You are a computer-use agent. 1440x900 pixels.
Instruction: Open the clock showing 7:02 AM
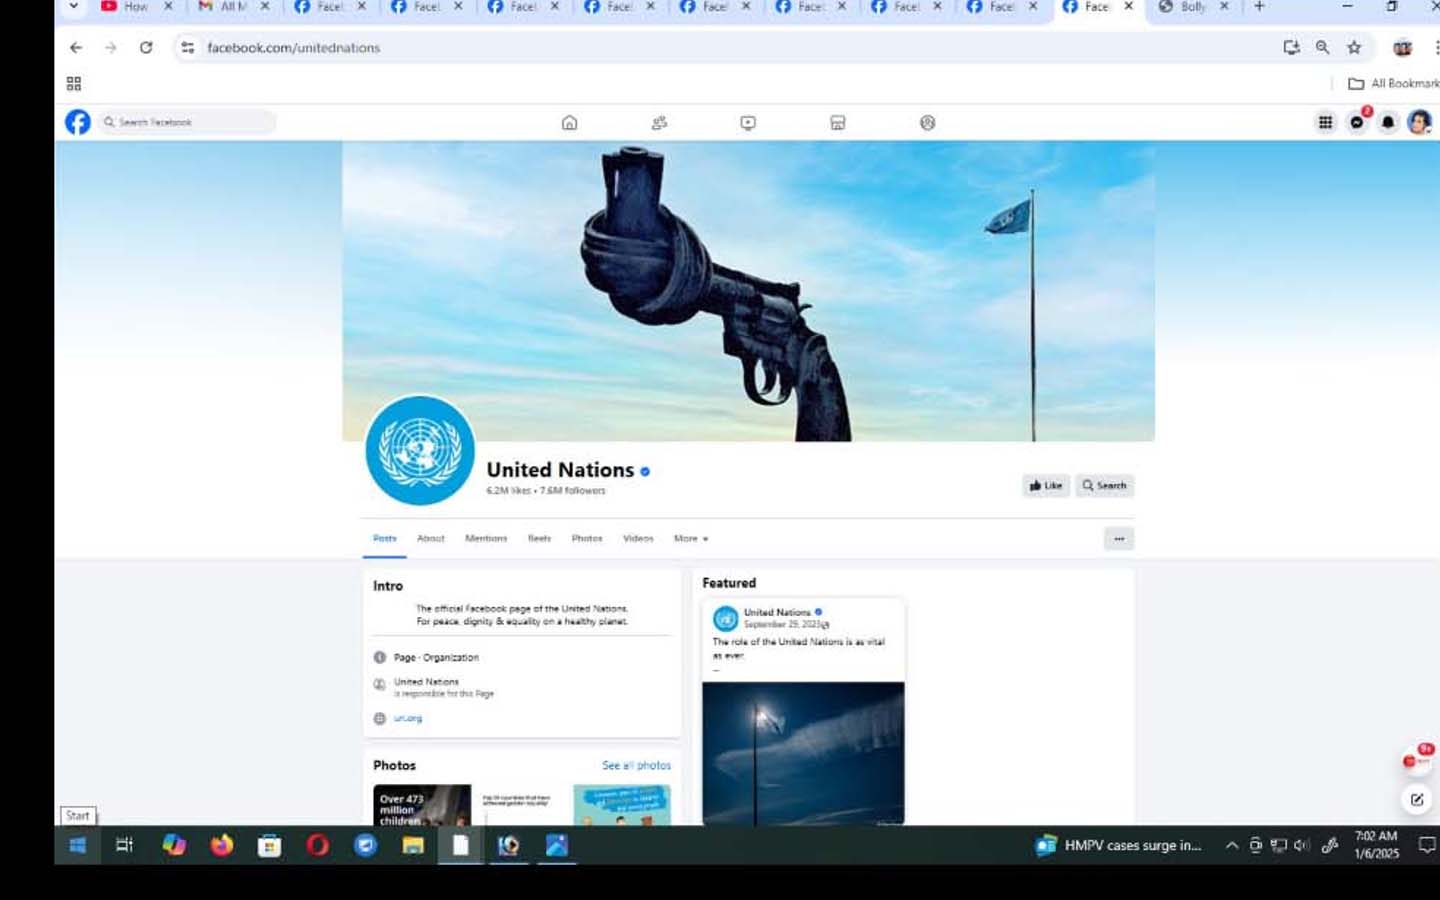click(x=1376, y=845)
